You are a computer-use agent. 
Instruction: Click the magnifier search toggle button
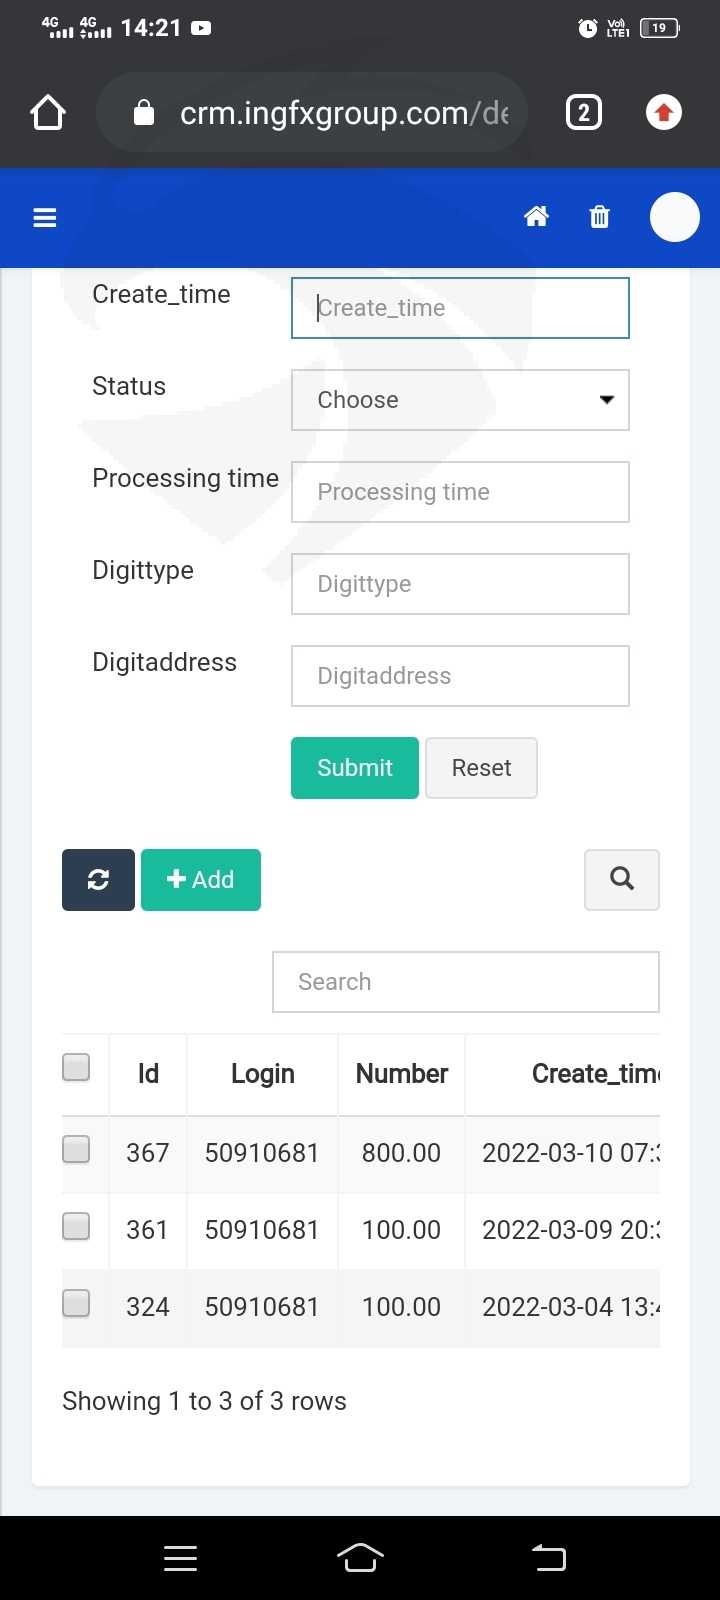pyautogui.click(x=622, y=880)
